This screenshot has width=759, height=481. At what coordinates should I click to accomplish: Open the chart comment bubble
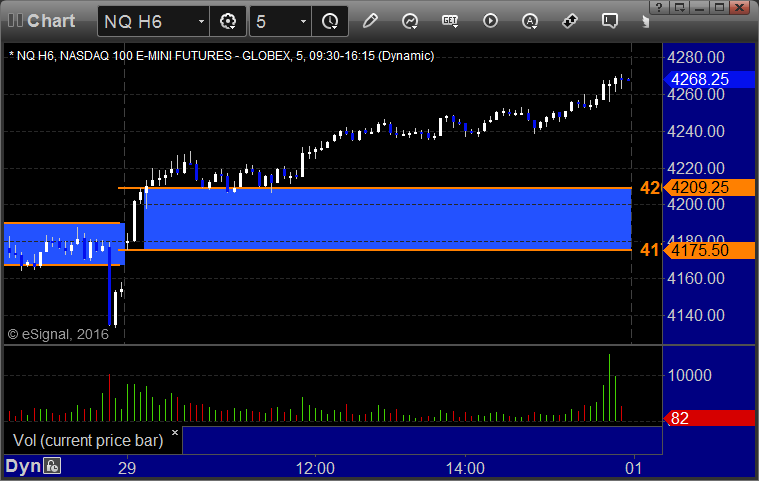[x=609, y=21]
